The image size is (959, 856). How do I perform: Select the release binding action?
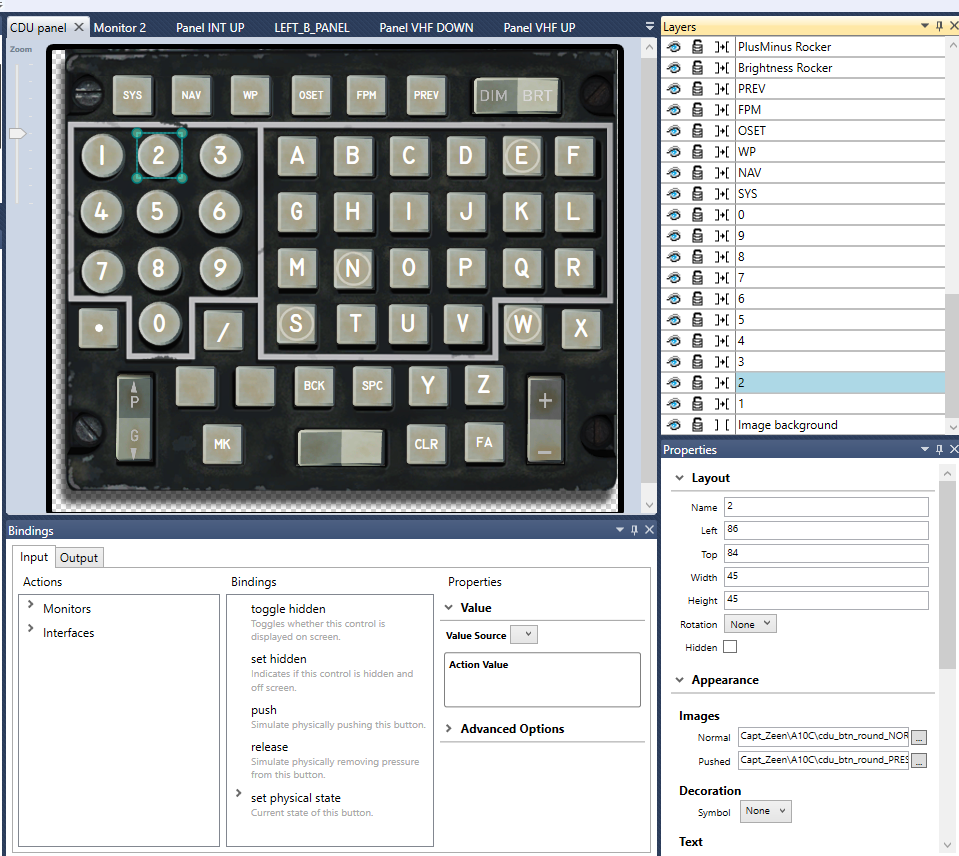[x=269, y=747]
